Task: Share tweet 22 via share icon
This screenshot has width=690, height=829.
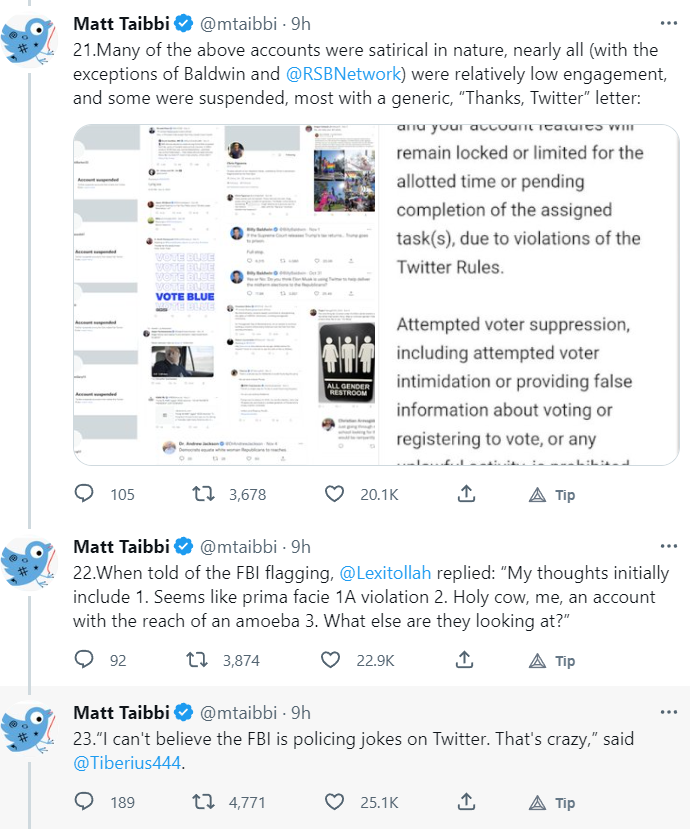Action: [466, 660]
